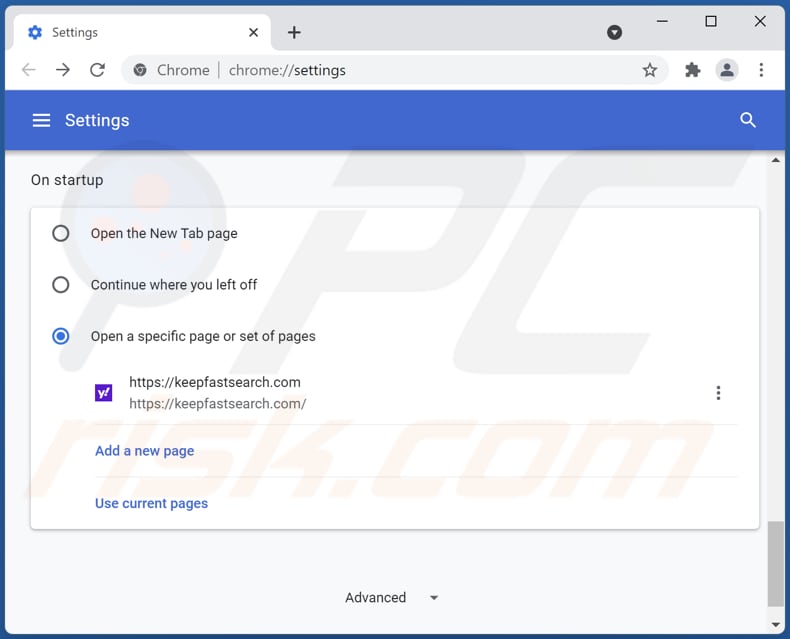The image size is (790, 639).
Task: Open more actions for keepfastsearch.com entry
Action: click(x=718, y=393)
